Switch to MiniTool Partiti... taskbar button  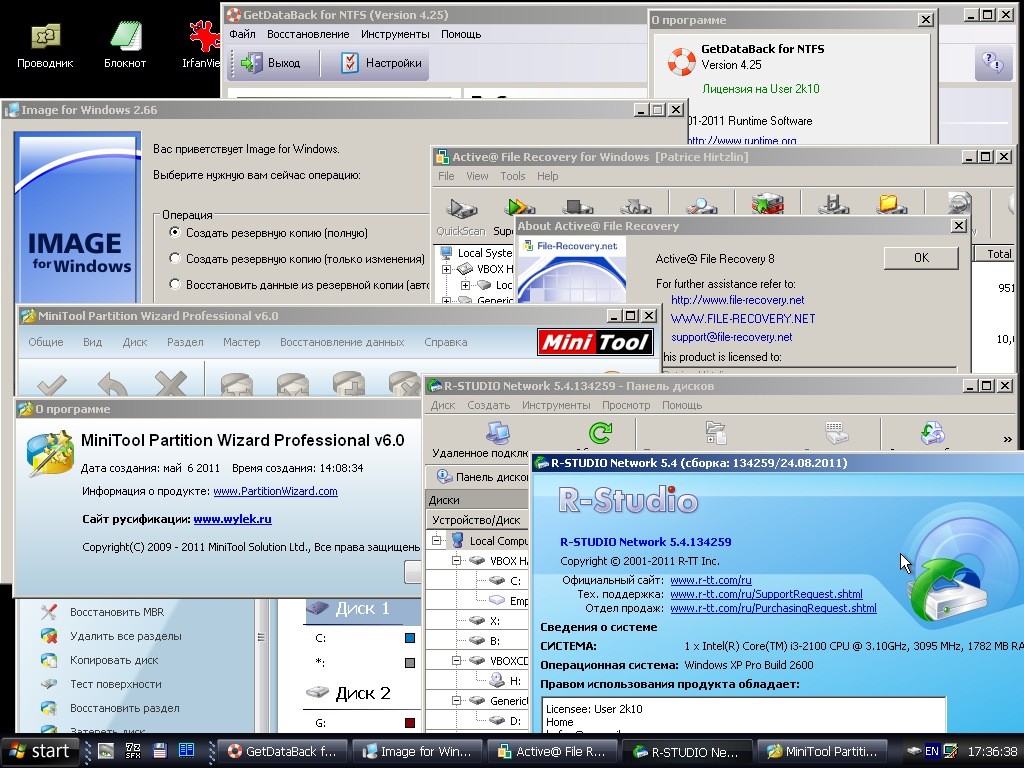[823, 752]
